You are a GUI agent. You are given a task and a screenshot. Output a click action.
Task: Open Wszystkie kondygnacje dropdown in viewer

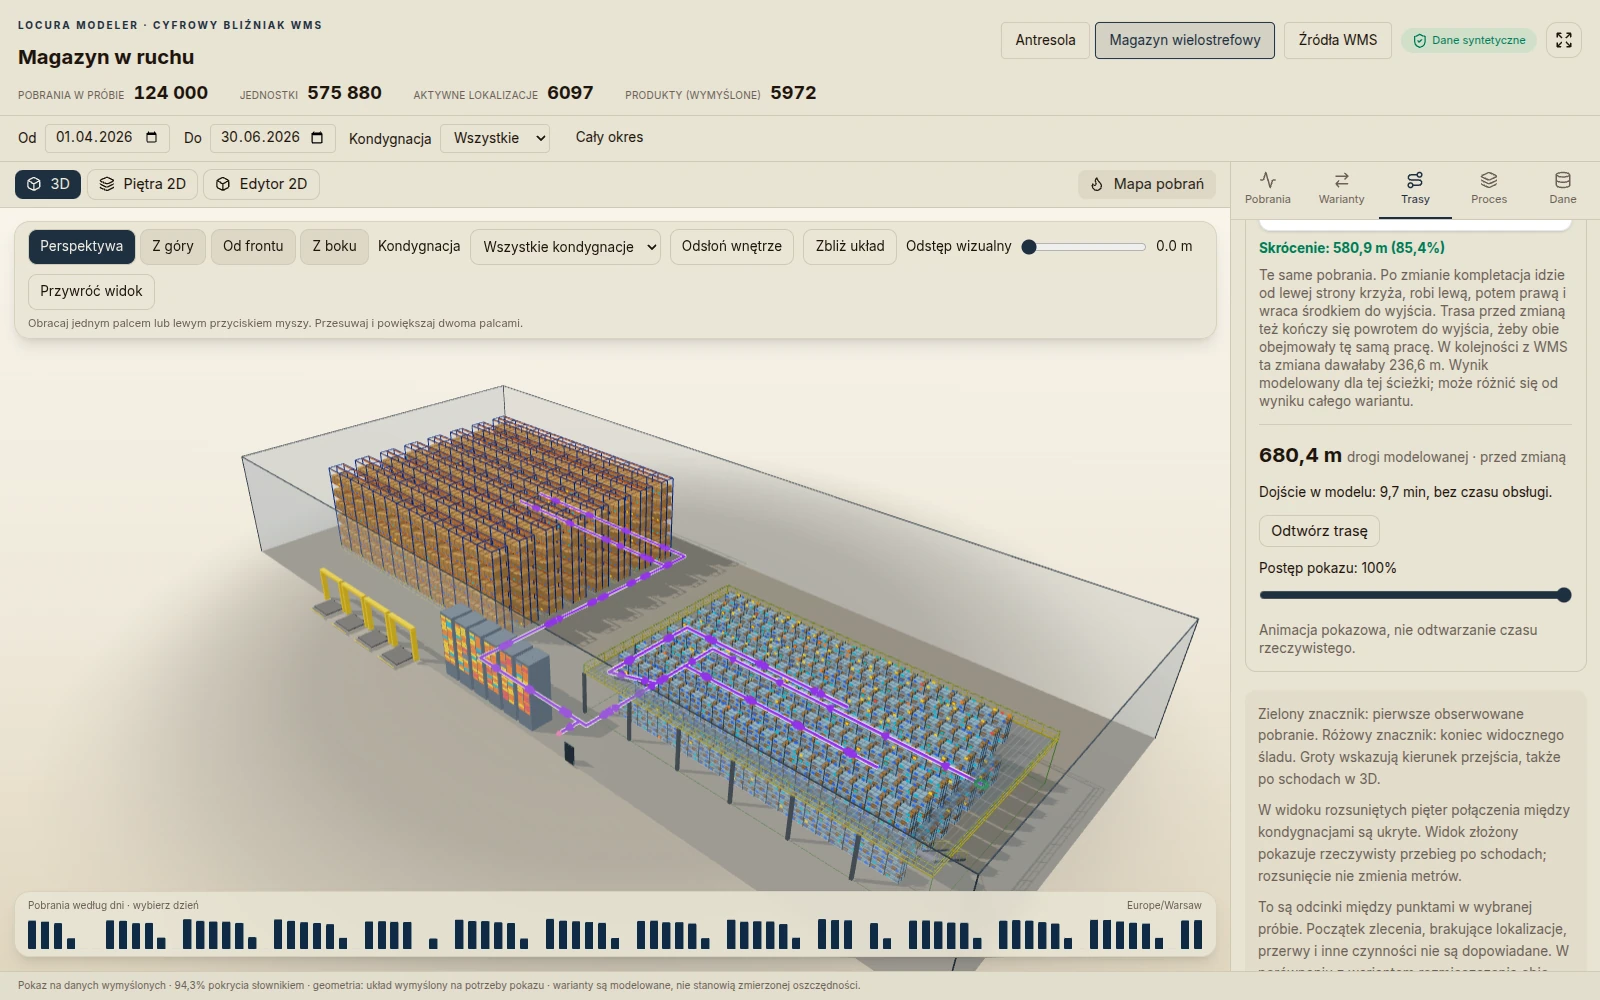[565, 247]
